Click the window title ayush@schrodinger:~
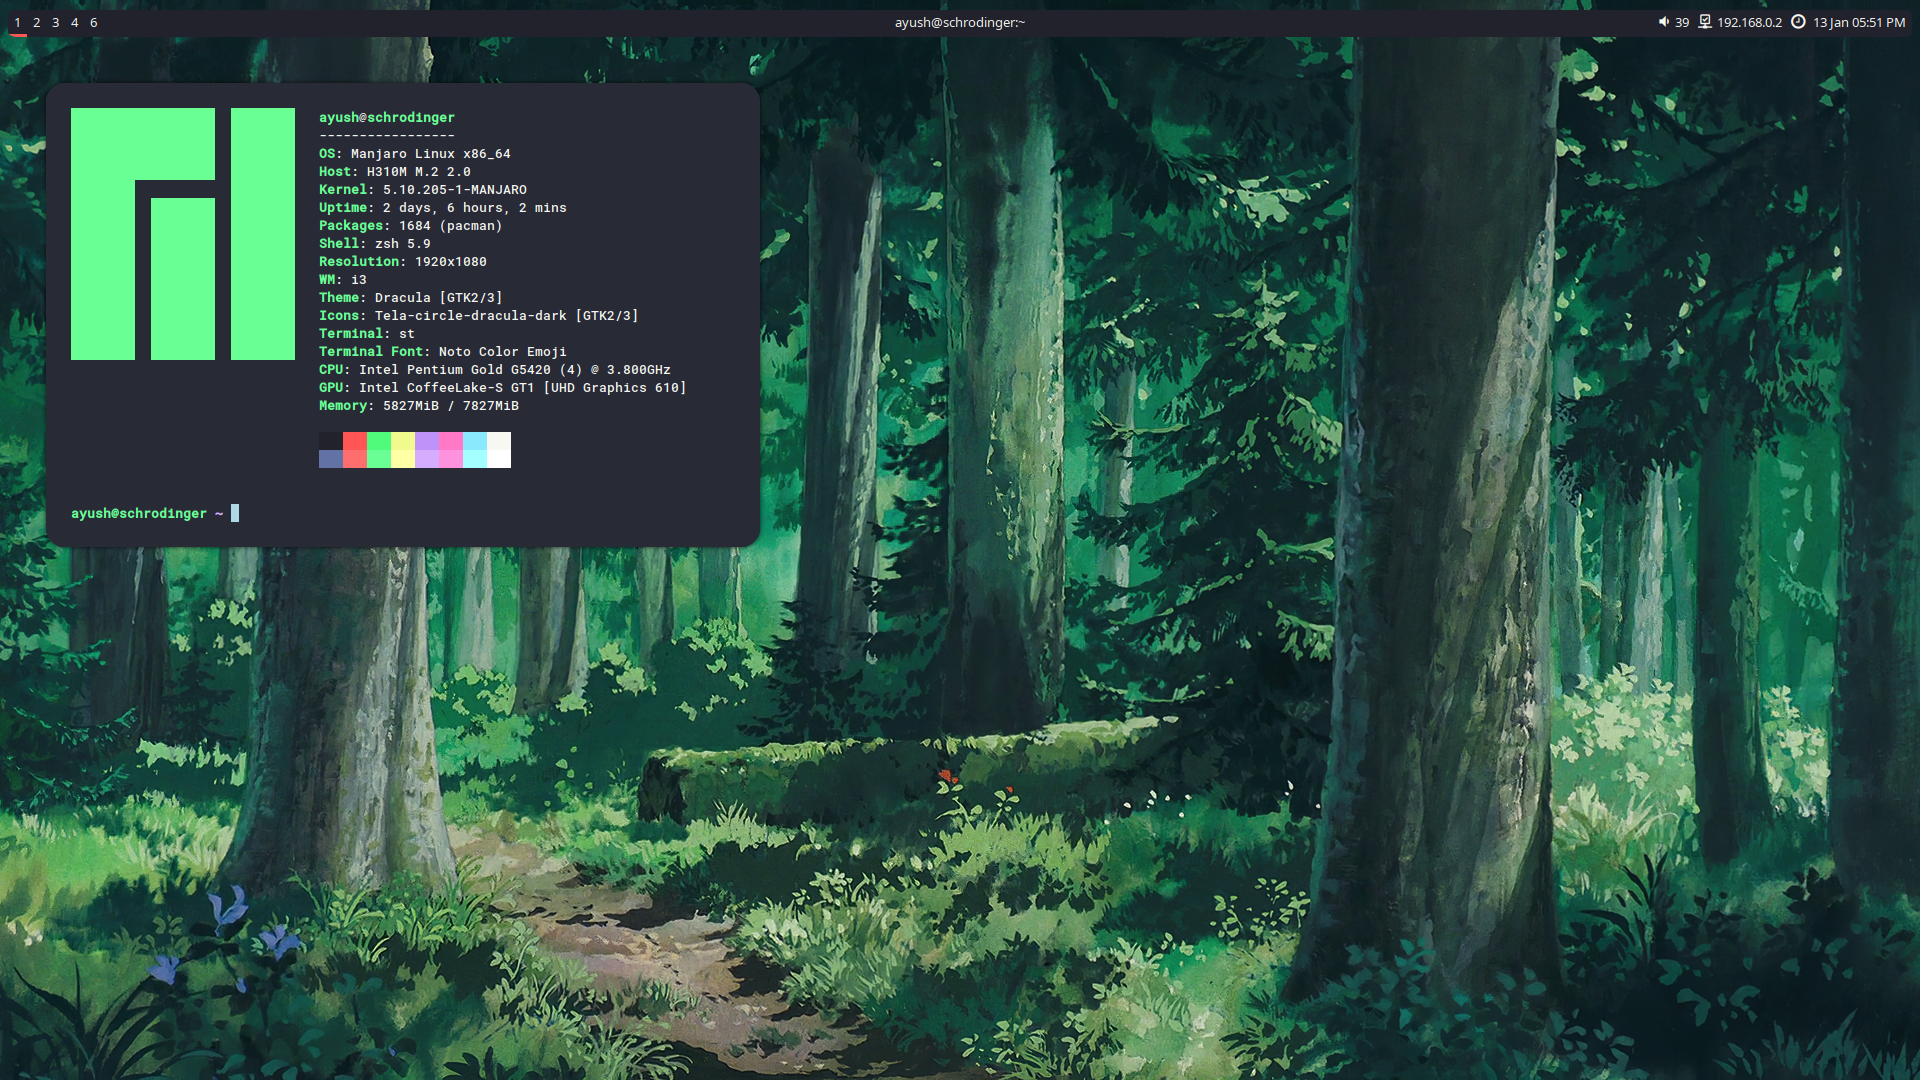Image resolution: width=1920 pixels, height=1080 pixels. coord(959,22)
